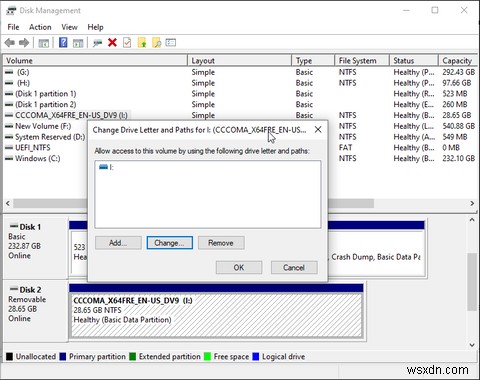Click the File System column header

(362, 61)
